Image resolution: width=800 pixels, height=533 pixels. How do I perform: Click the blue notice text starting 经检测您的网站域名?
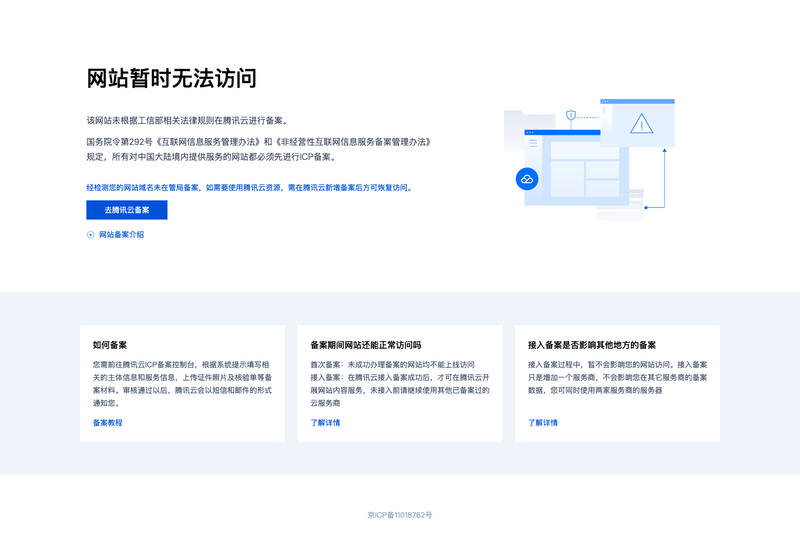[249, 187]
